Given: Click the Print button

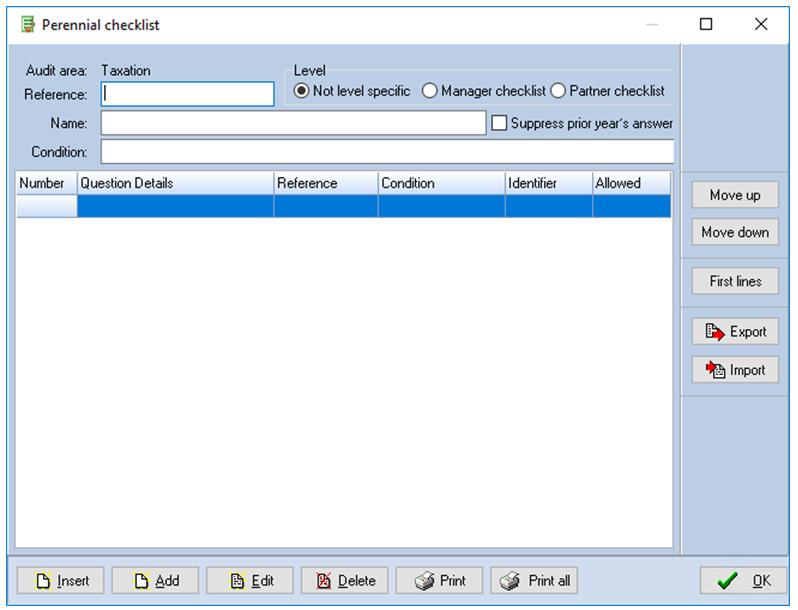Looking at the screenshot, I should click(x=439, y=580).
